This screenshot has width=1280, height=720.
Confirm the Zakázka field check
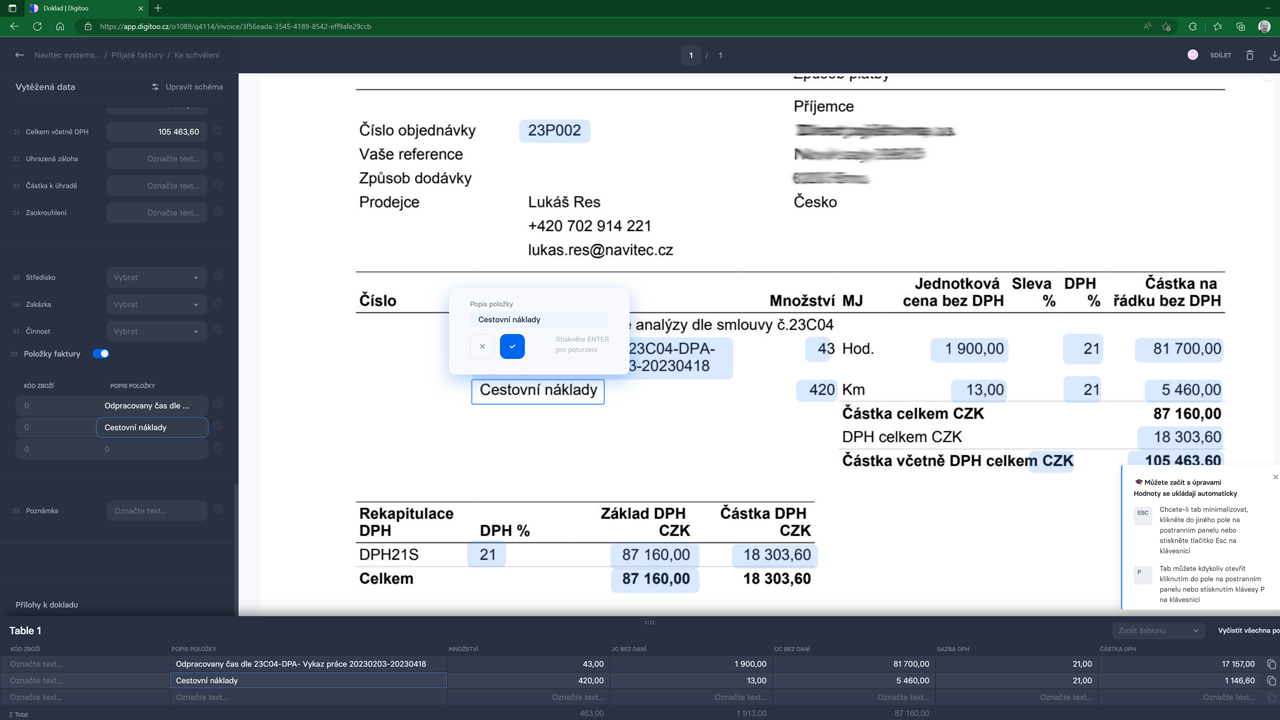(218, 304)
